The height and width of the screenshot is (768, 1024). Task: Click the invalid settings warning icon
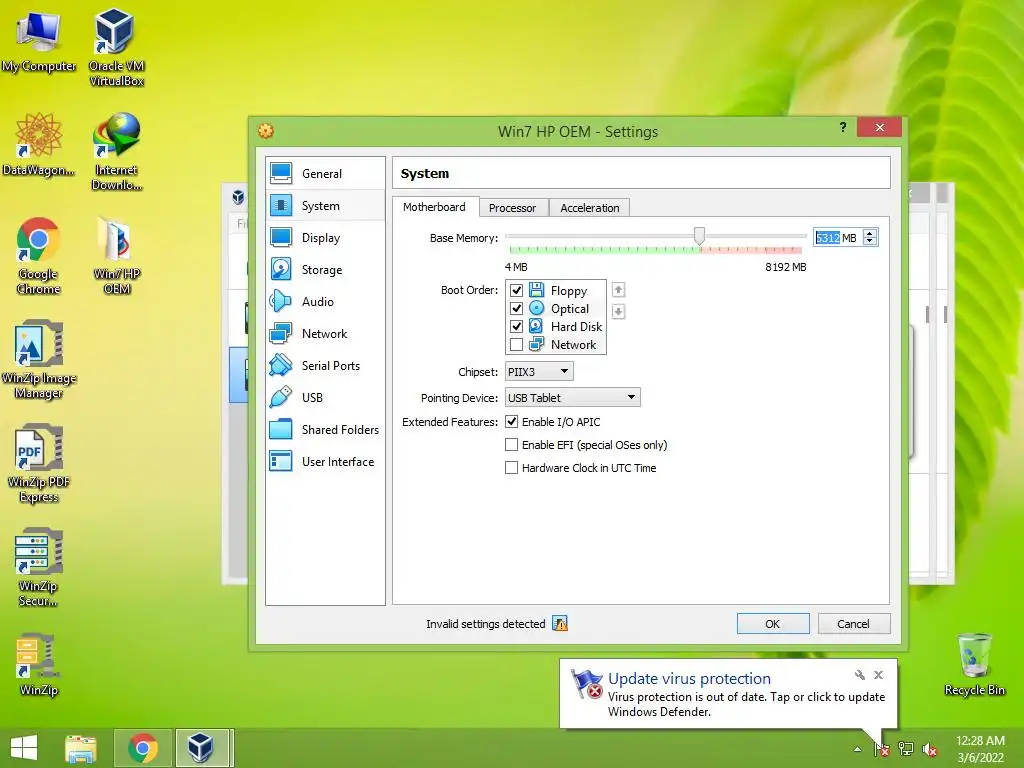pos(560,624)
